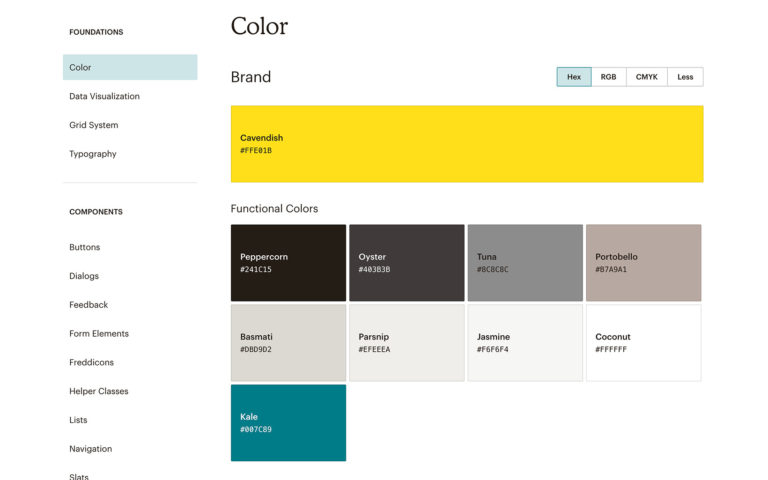The height and width of the screenshot is (480, 768).
Task: Go to Data Visualization section
Action: [x=104, y=97]
